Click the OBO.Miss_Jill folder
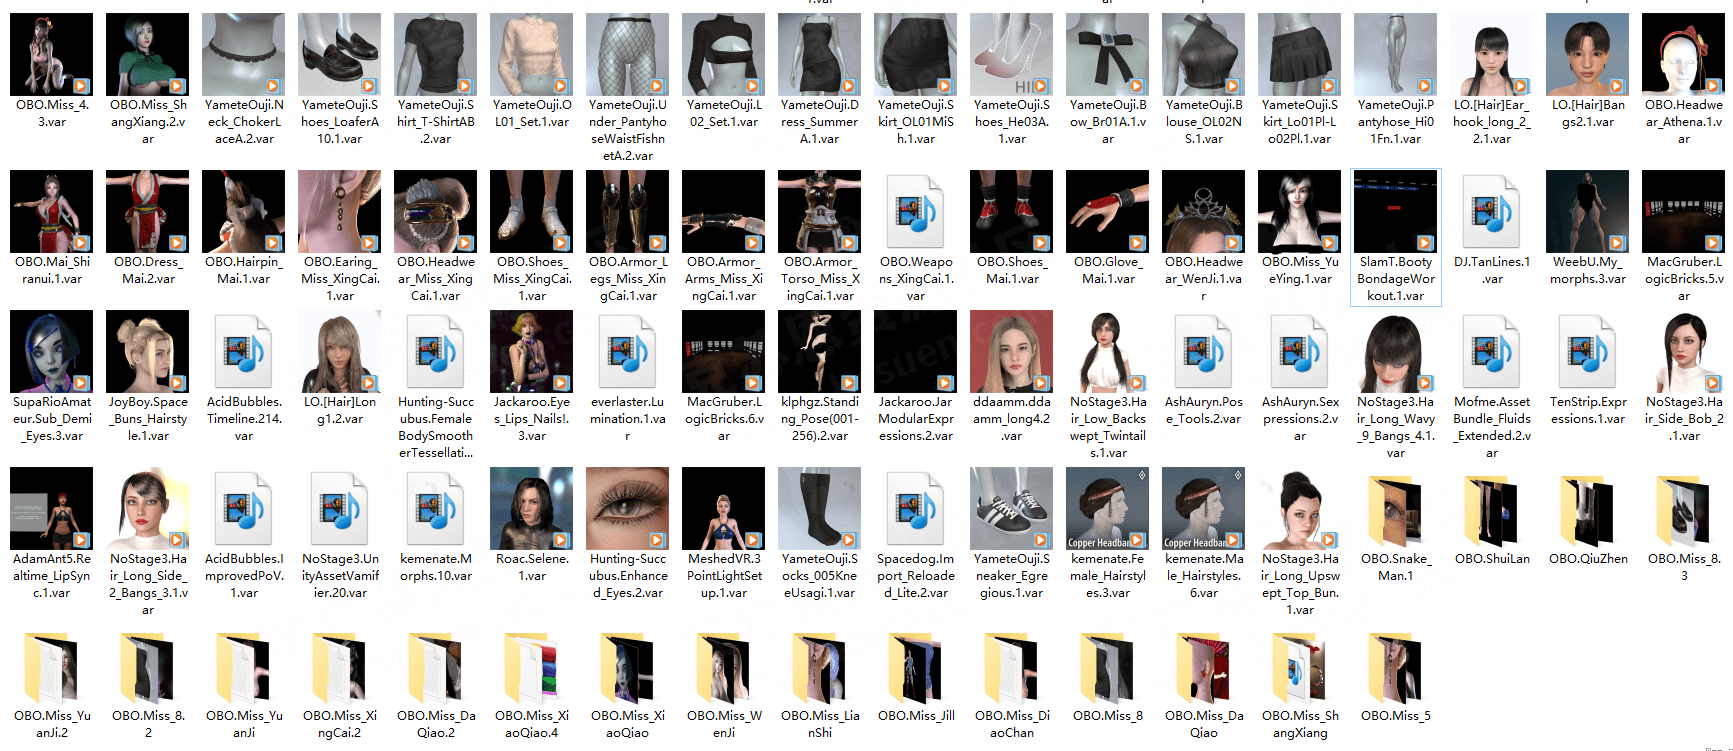 coord(915,667)
